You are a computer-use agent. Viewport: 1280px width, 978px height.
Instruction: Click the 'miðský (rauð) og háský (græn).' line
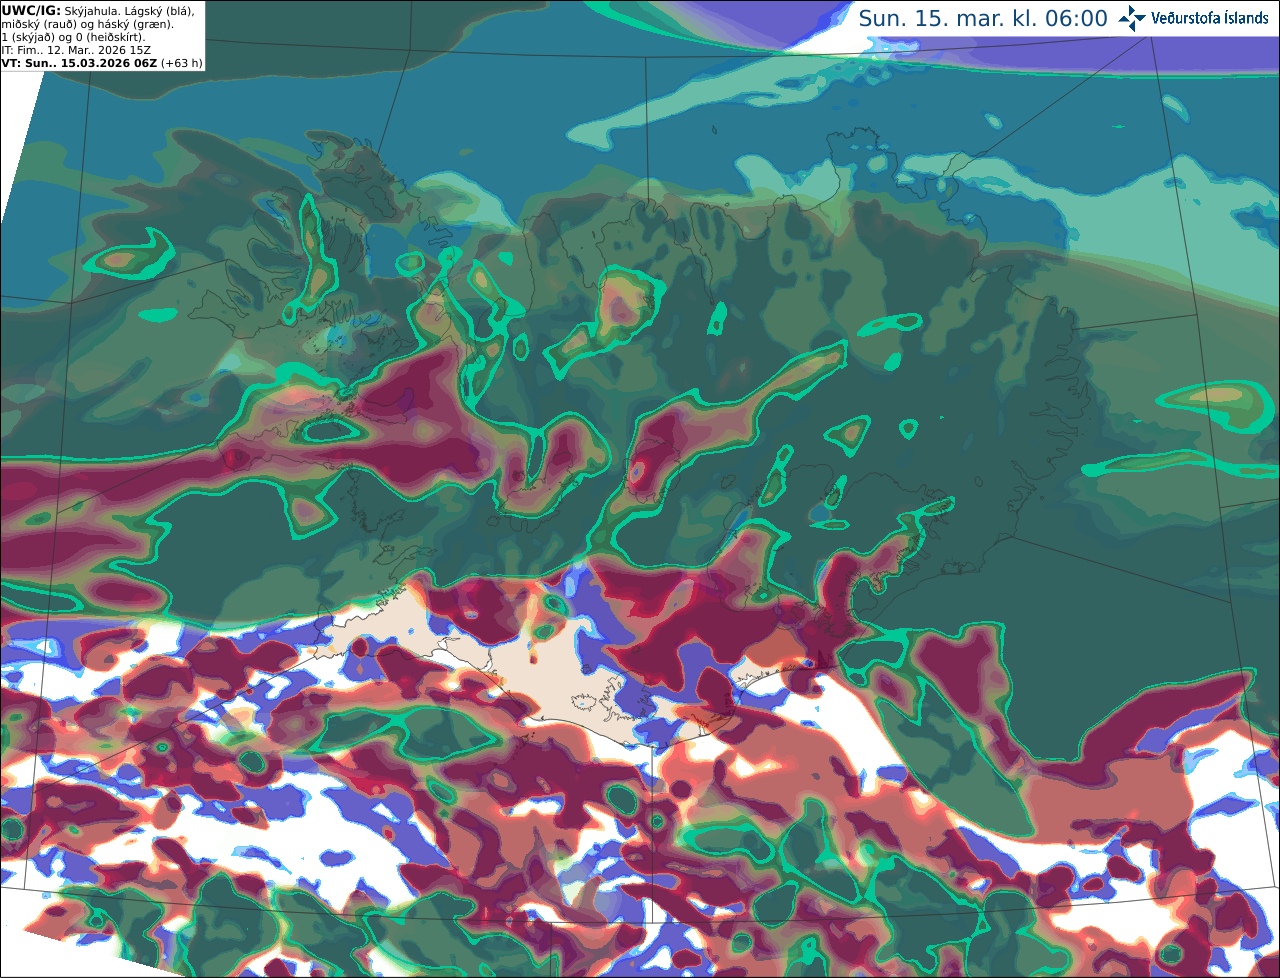[88, 24]
